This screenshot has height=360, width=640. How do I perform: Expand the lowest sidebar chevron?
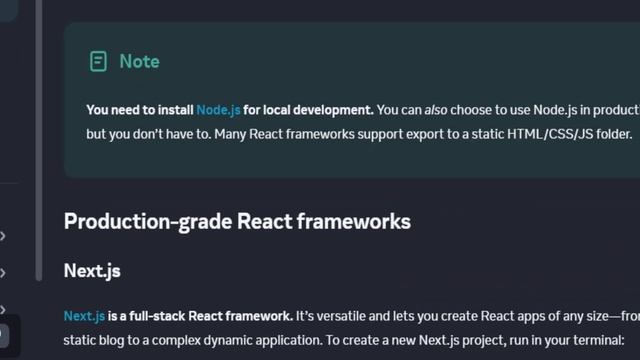[3, 309]
